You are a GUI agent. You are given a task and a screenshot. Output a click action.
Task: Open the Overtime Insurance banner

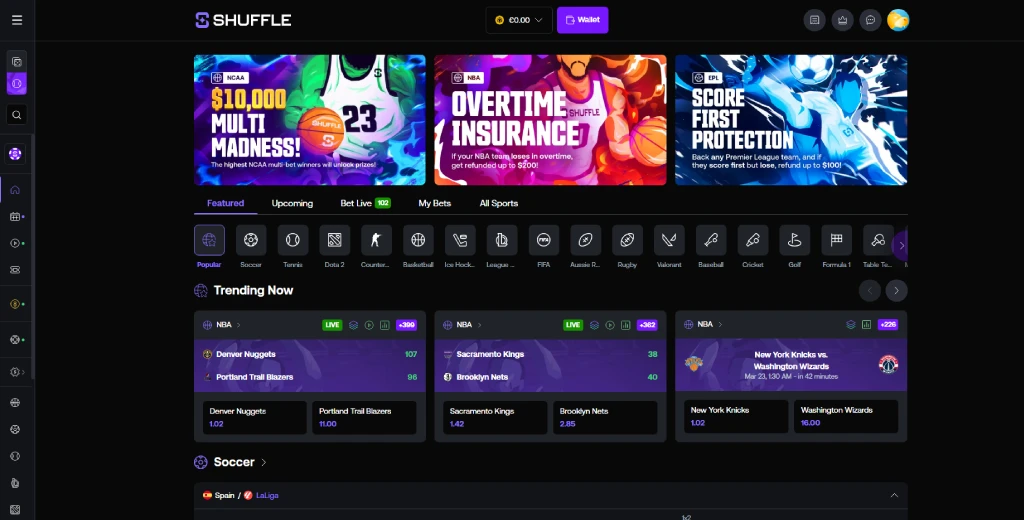point(551,120)
